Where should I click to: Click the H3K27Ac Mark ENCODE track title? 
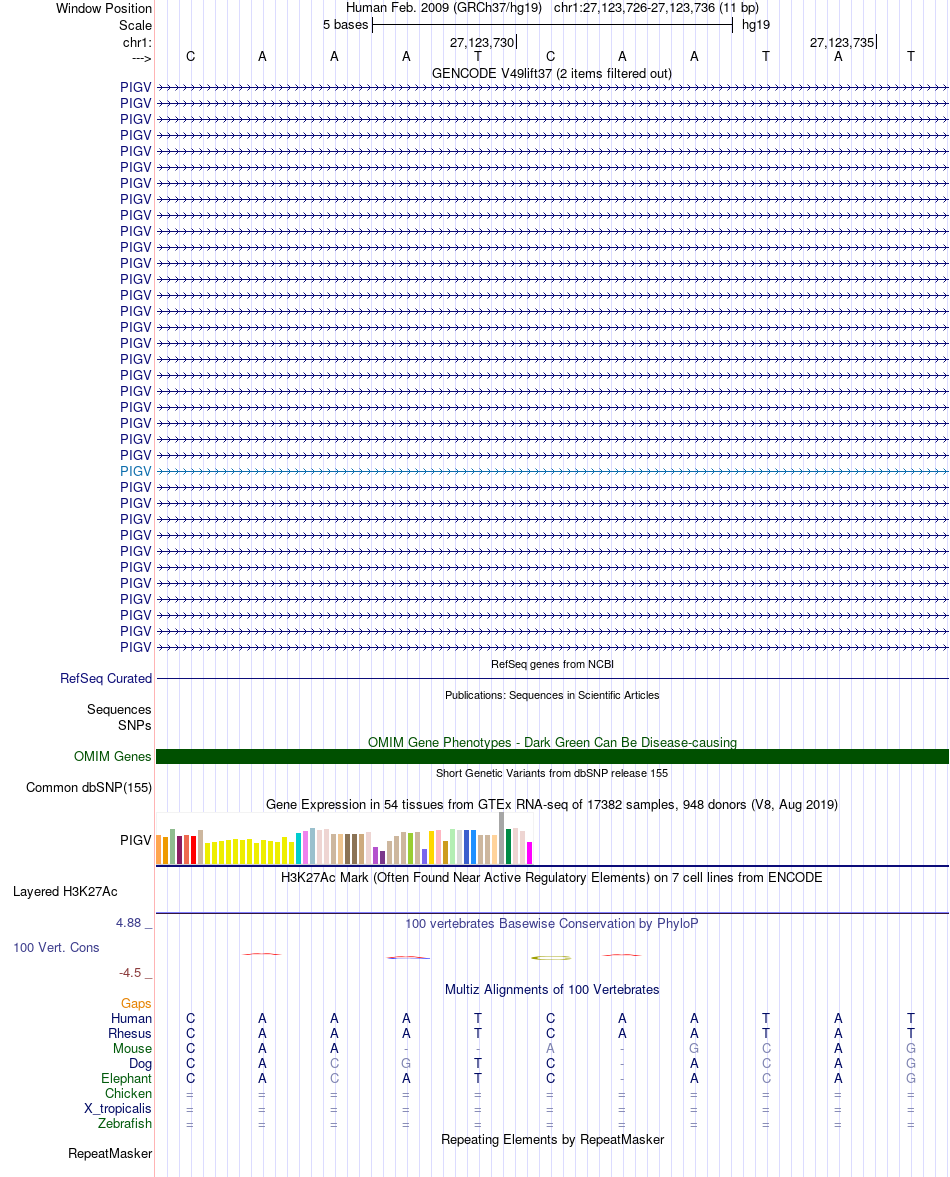pyautogui.click(x=552, y=877)
